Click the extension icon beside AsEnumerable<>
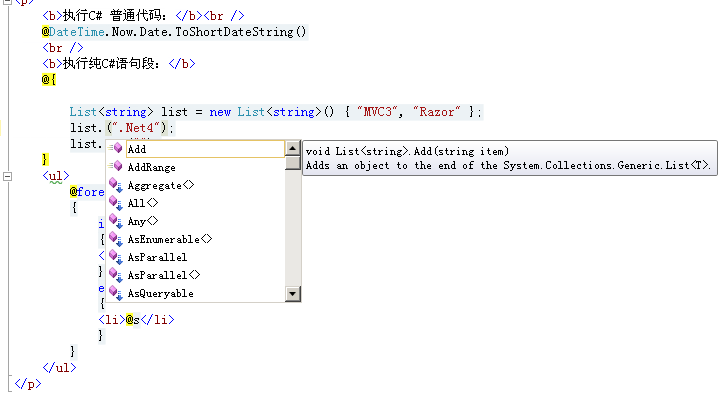This screenshot has width=728, height=397. (x=116, y=239)
